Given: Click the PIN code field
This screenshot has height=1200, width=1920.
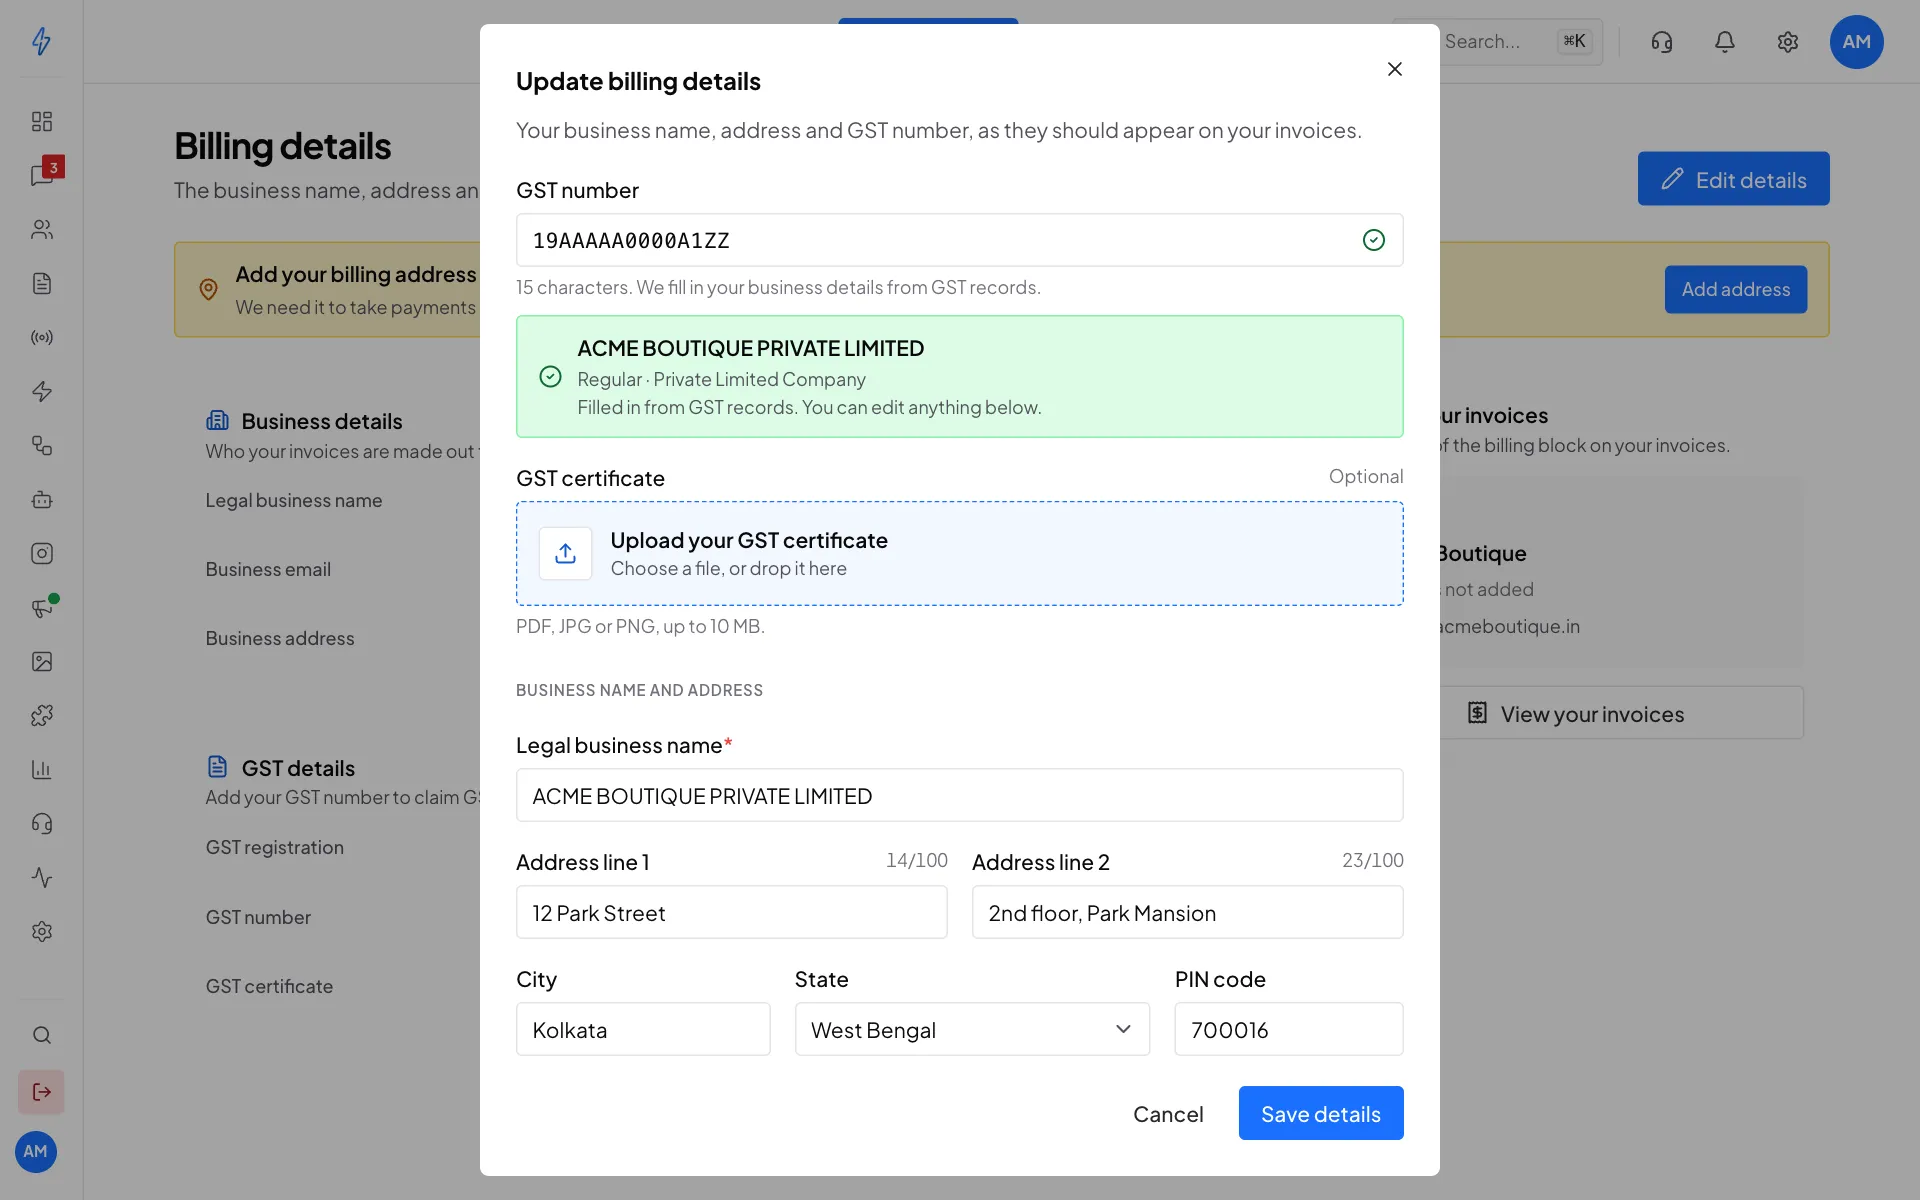Looking at the screenshot, I should (1288, 1029).
